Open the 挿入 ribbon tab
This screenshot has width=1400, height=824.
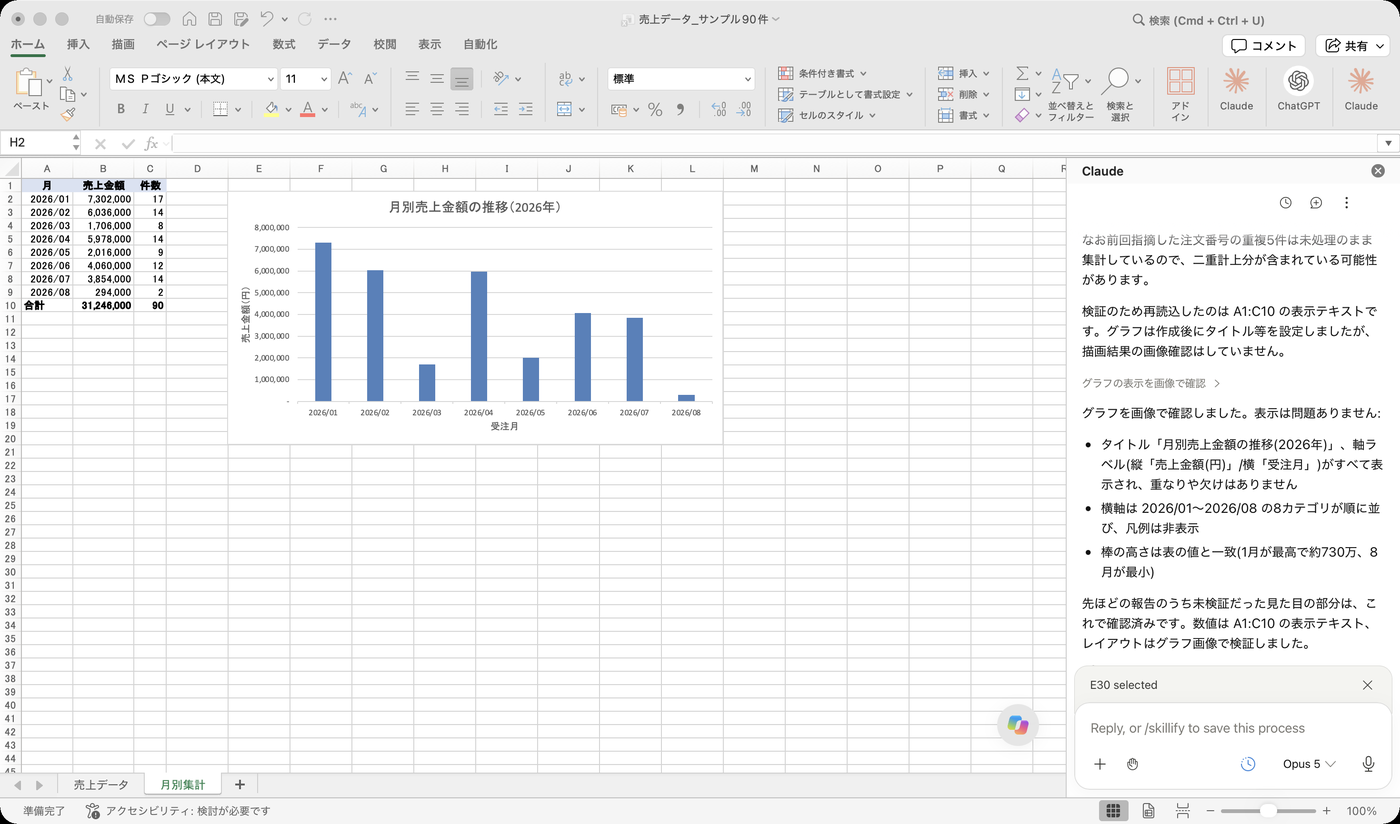click(x=78, y=44)
